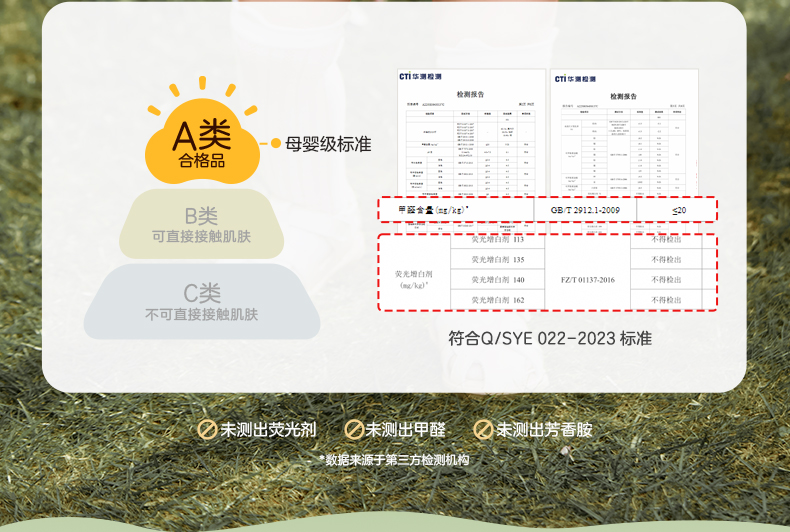Click the 甲醛含量 (mg/kg) cell
This screenshot has height=532, width=790.
coord(456,210)
